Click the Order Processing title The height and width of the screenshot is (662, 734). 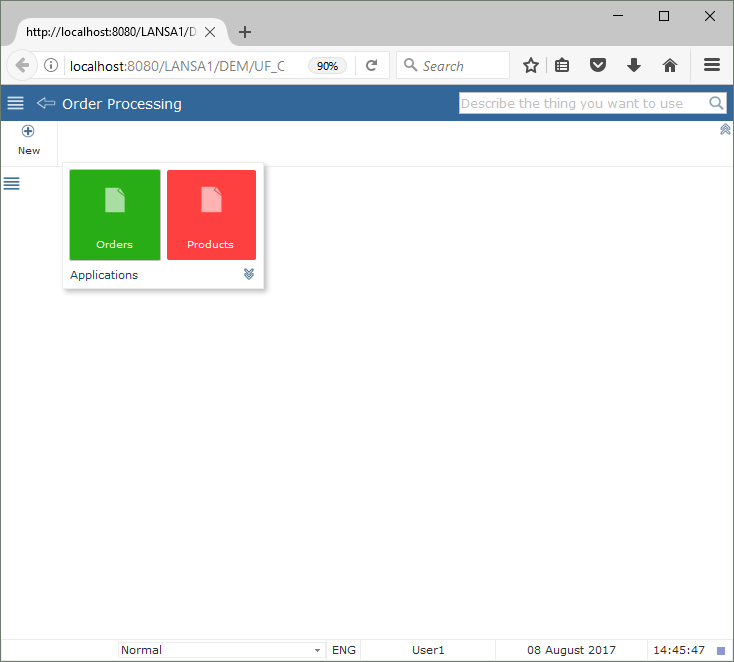122,103
